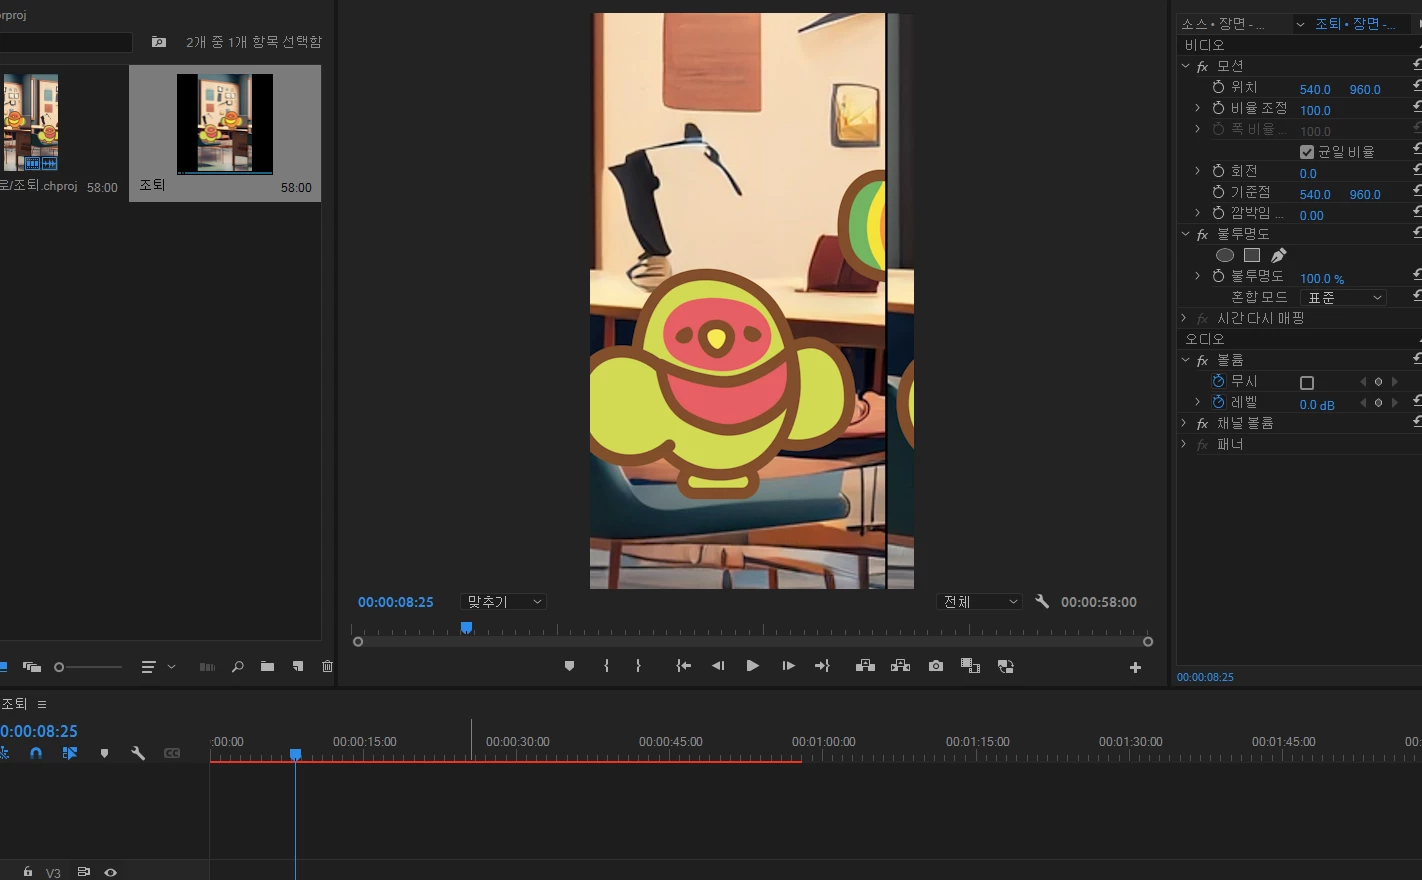Switch to the 조퇴 • 장면 tab
This screenshot has width=1422, height=880.
(x=1354, y=24)
